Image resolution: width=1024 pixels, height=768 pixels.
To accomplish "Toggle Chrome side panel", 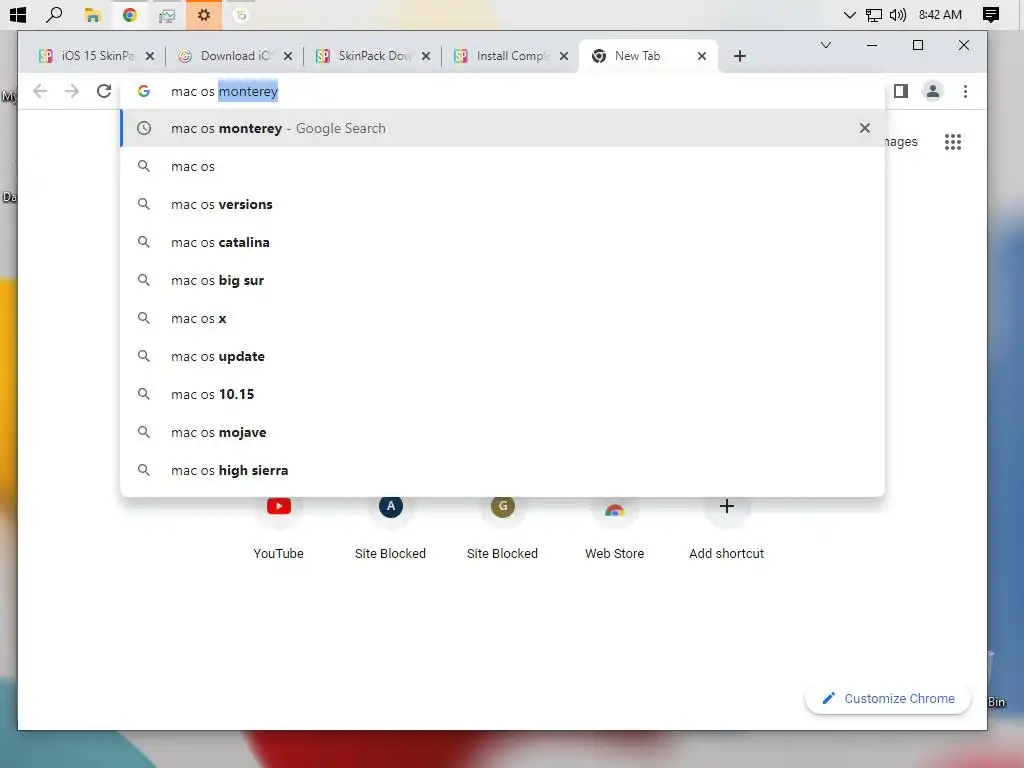I will (x=901, y=91).
